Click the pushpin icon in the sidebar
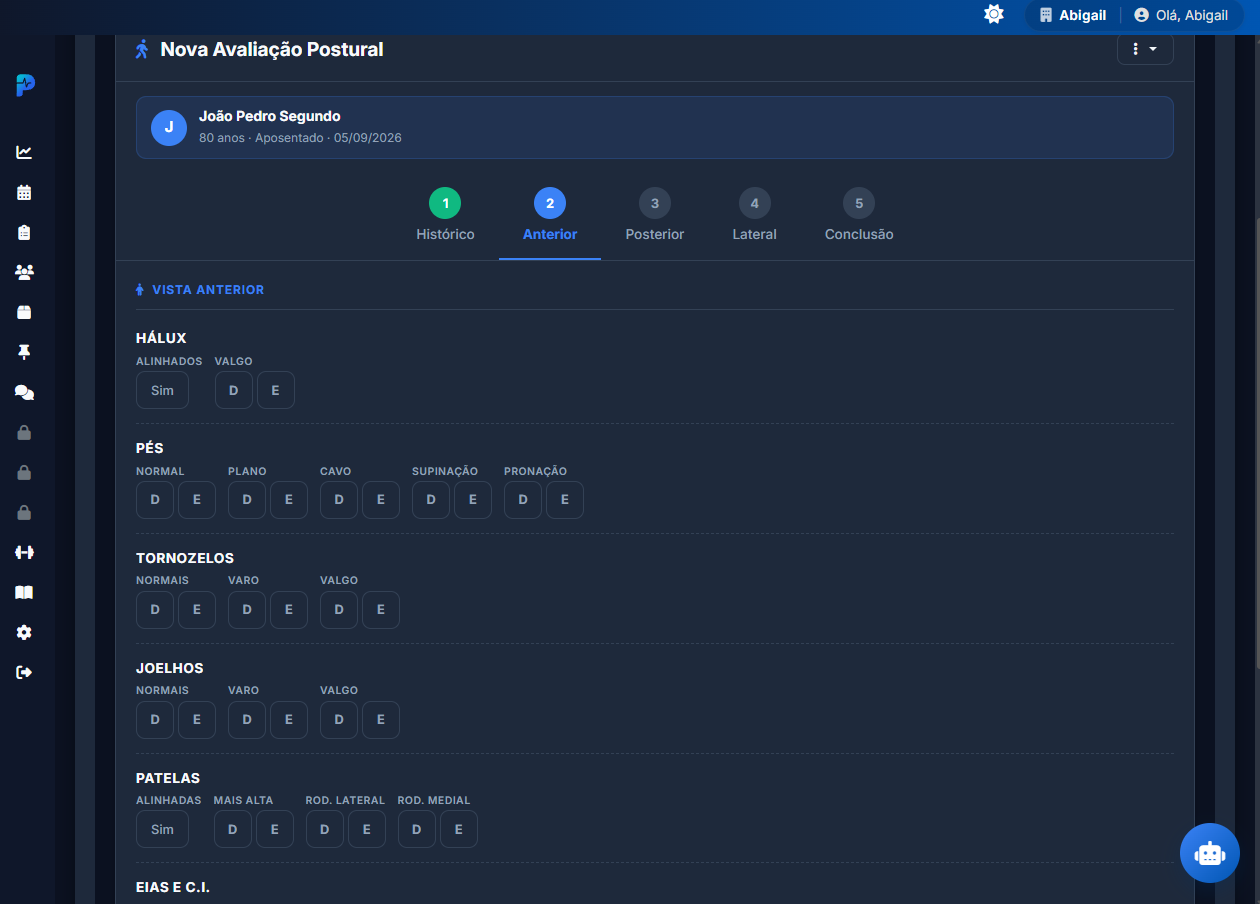Viewport: 1260px width, 904px height. pos(24,352)
